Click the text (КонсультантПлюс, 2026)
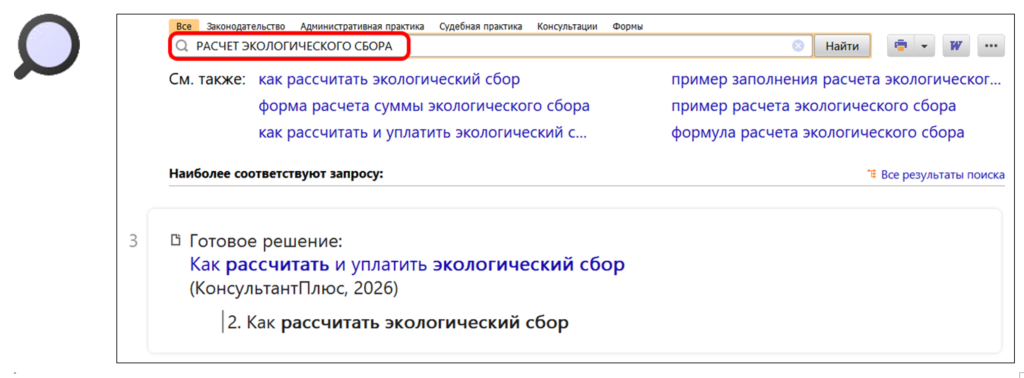 pyautogui.click(x=293, y=289)
